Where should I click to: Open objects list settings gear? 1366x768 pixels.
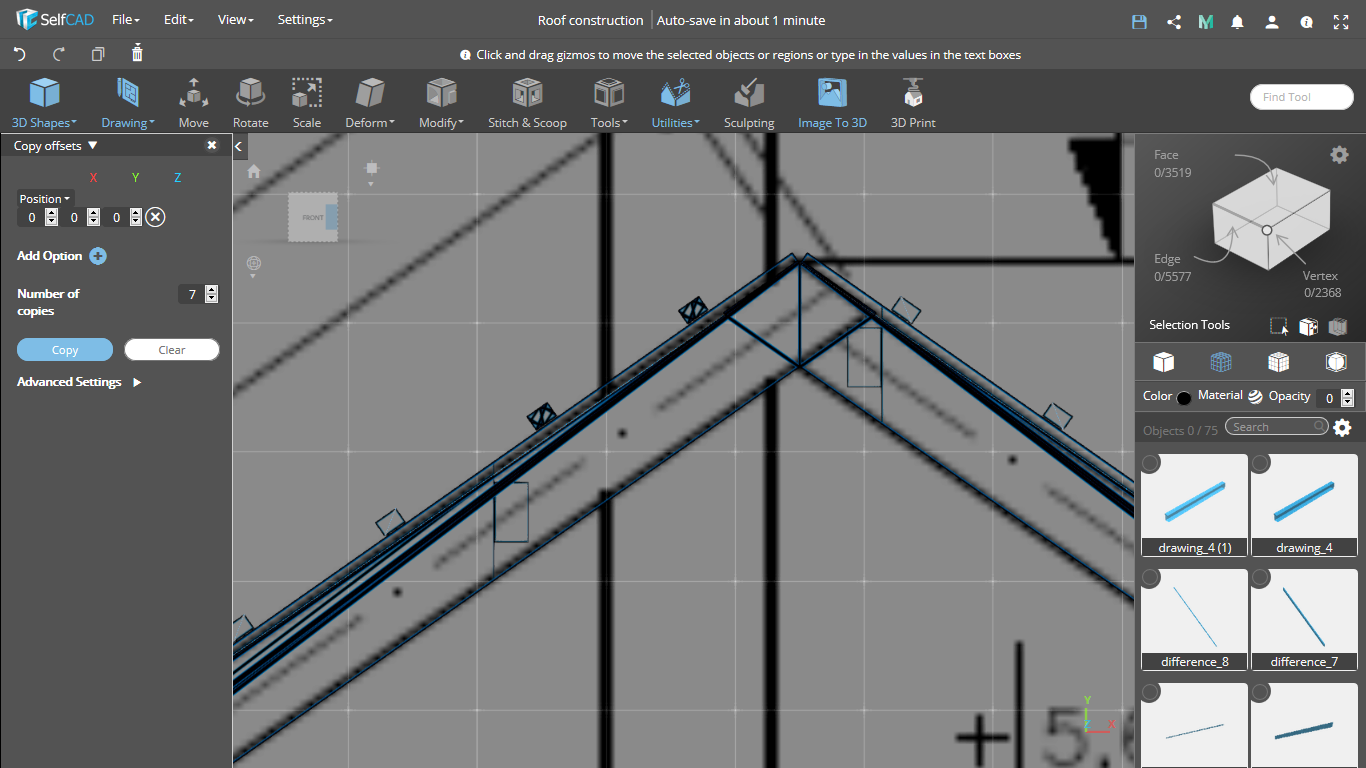[x=1342, y=427]
